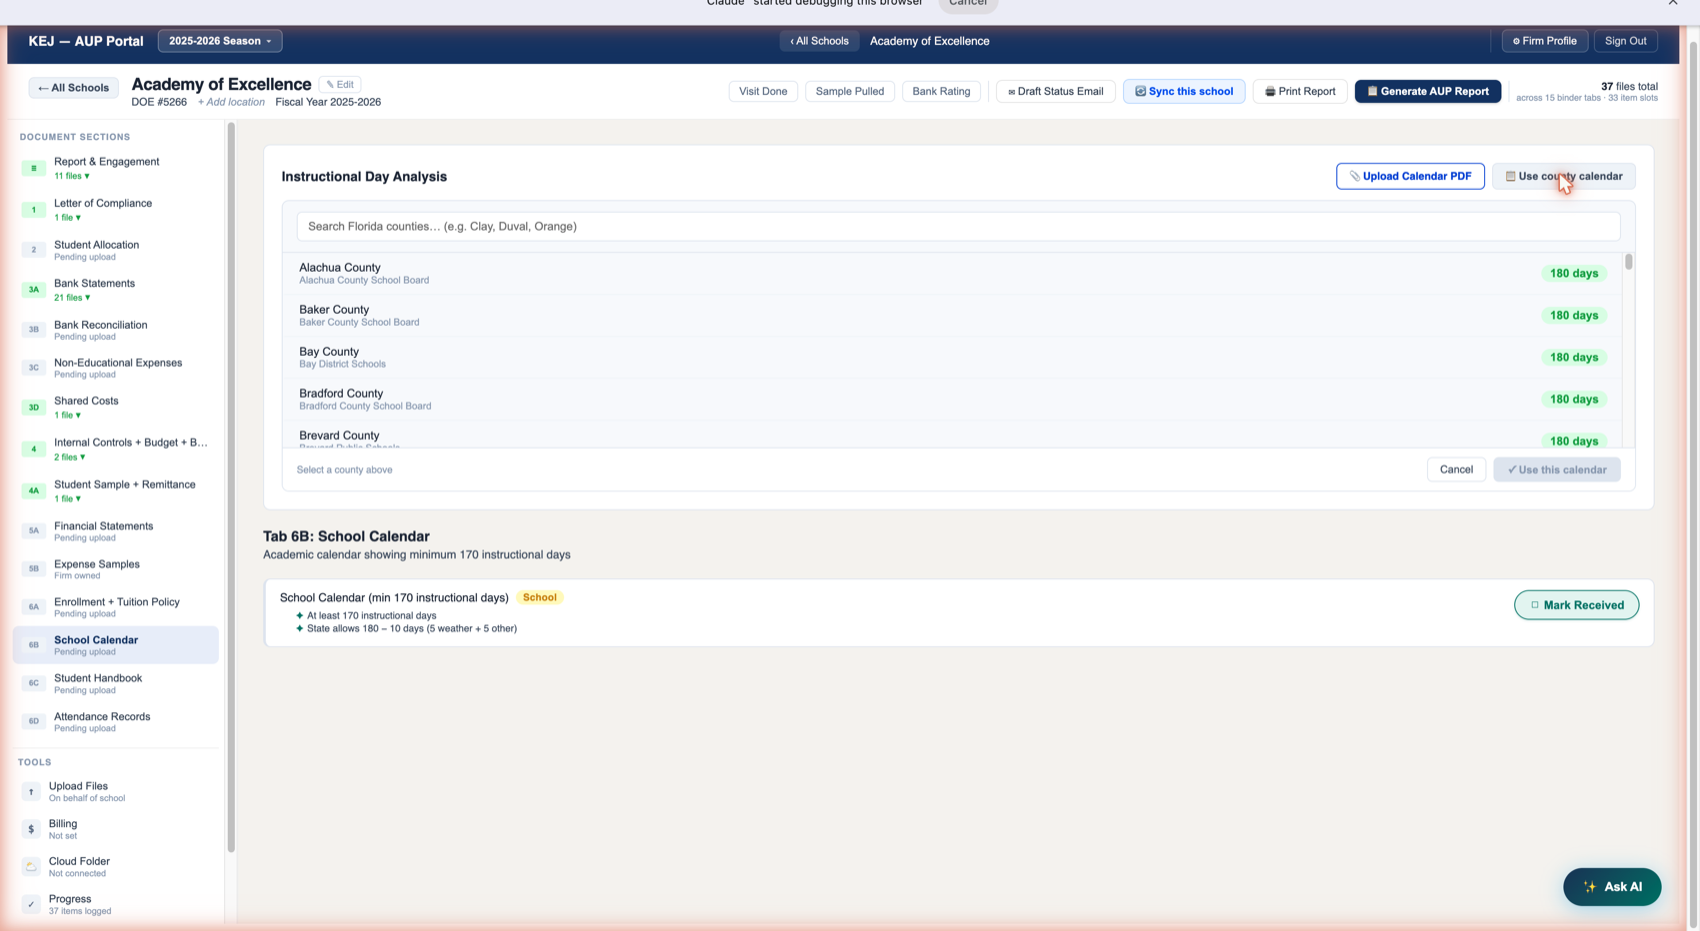The image size is (1700, 931).
Task: Click the Use county calendar button
Action: [x=1564, y=176]
